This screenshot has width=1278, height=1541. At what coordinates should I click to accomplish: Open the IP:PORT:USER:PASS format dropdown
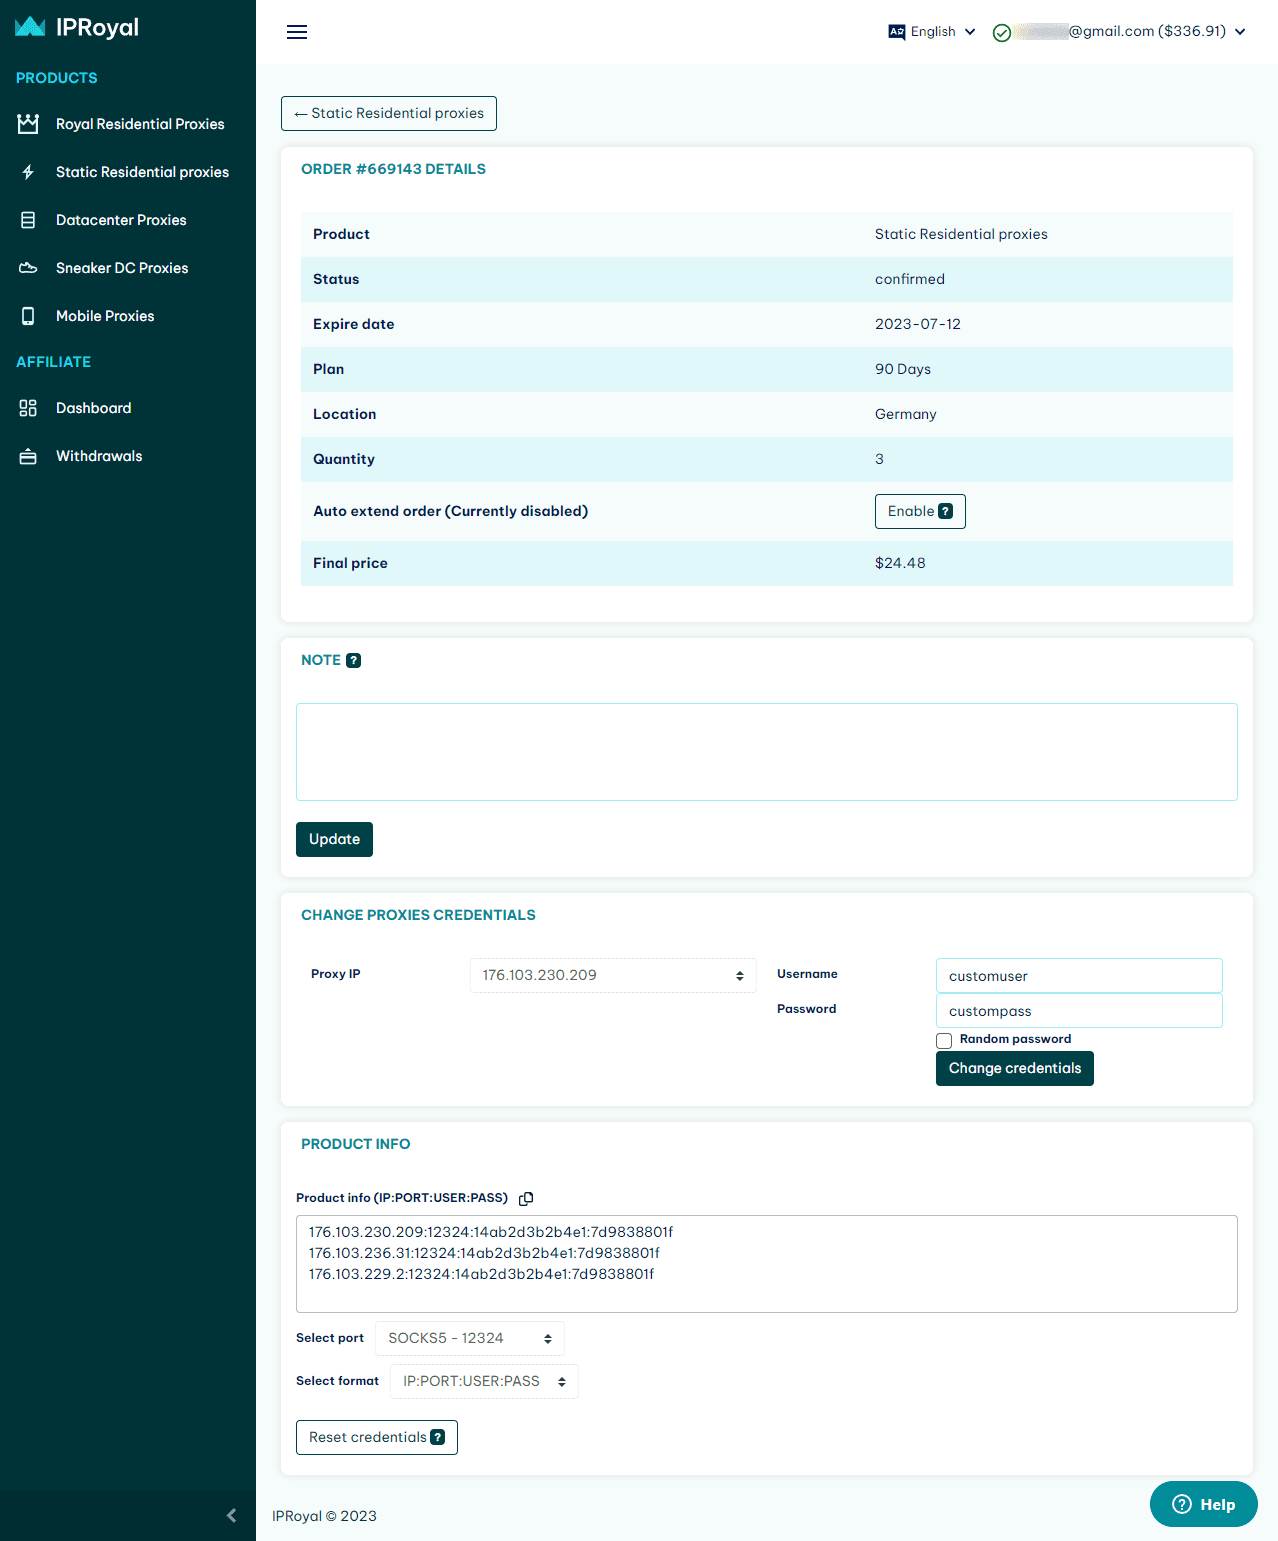[x=484, y=1381]
